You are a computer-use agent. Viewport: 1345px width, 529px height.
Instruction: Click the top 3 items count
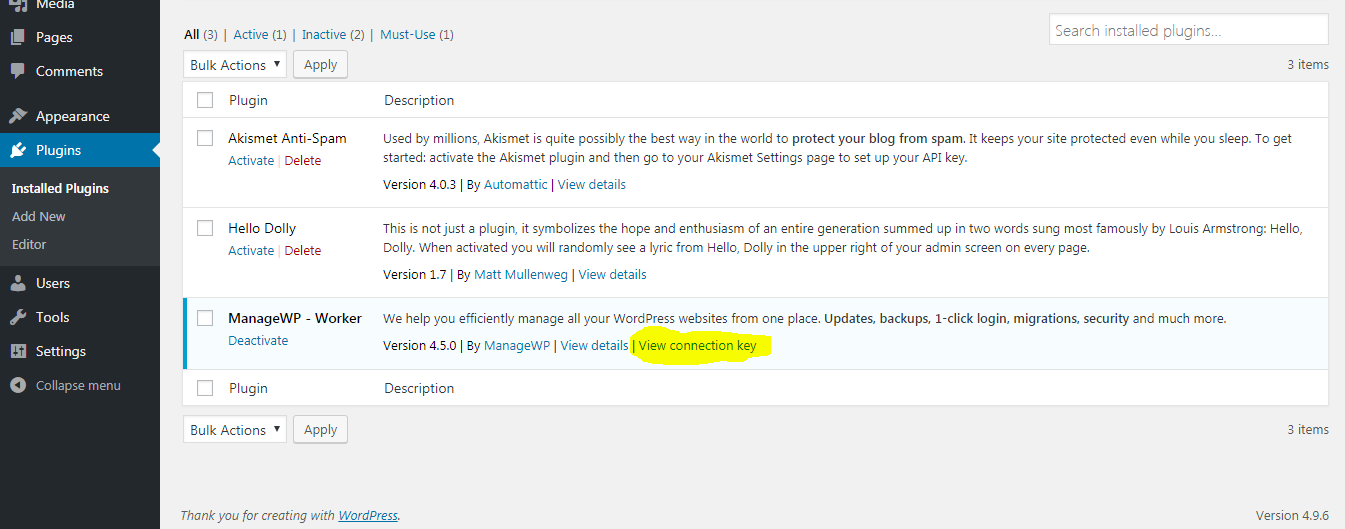[x=1308, y=64]
